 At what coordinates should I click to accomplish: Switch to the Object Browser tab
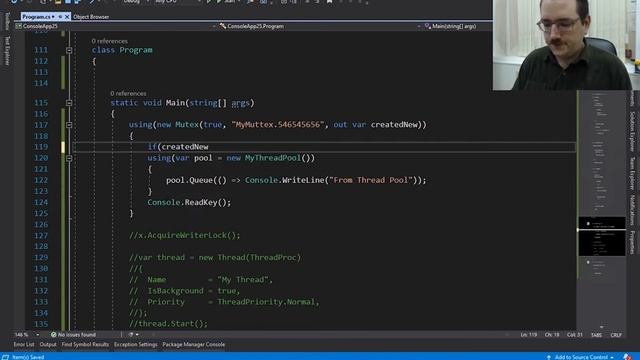(91, 17)
